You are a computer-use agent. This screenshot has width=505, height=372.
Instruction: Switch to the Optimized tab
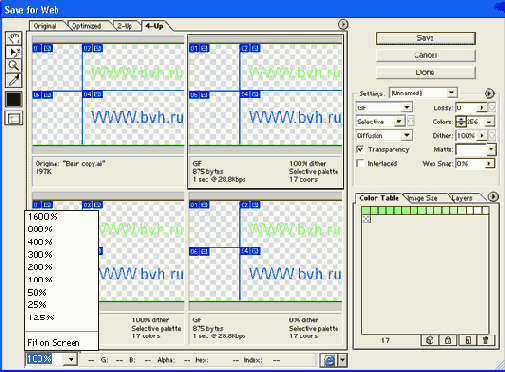(87, 26)
